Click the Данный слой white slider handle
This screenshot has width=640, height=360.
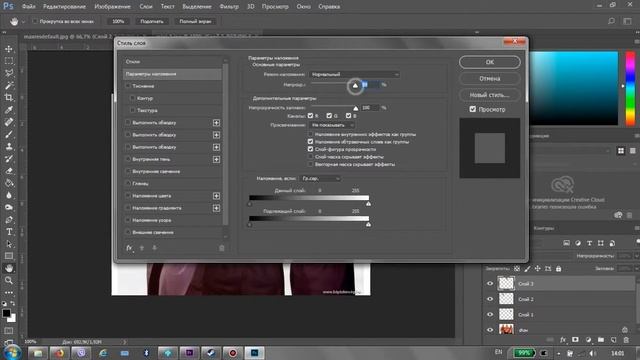click(x=368, y=204)
